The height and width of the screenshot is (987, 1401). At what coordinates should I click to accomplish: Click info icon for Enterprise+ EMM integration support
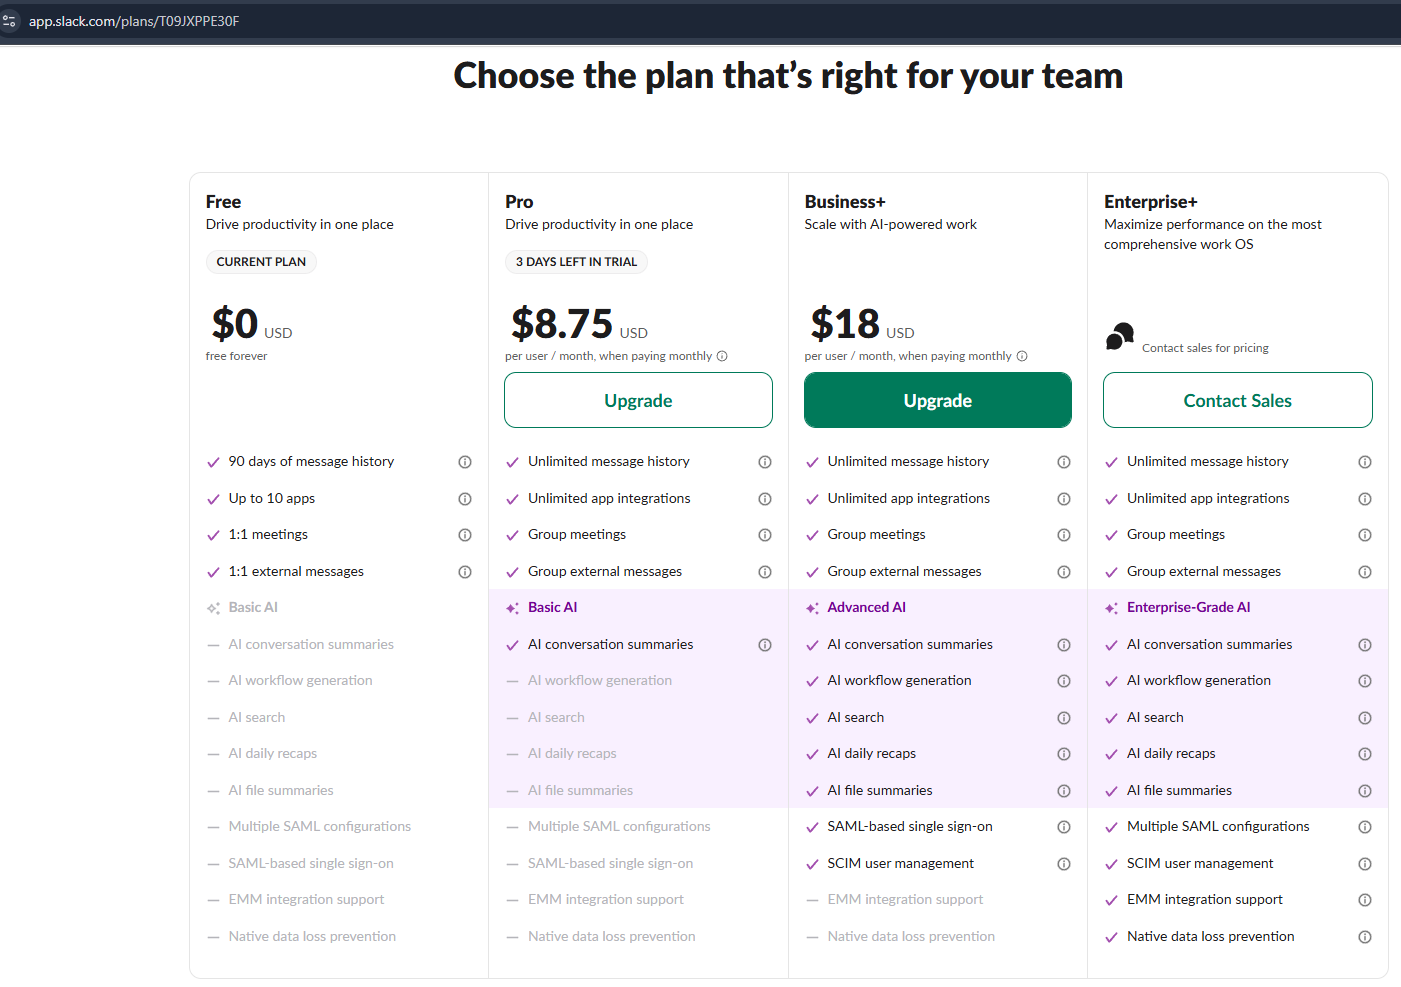click(x=1365, y=900)
